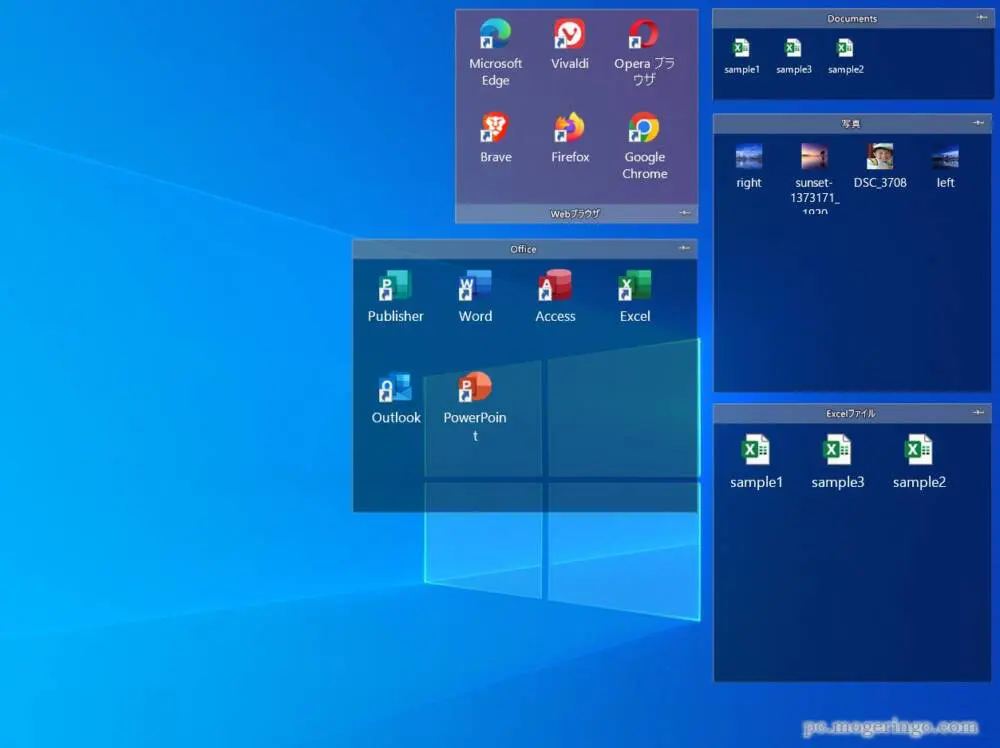The width and height of the screenshot is (1000, 748).
Task: Select the Access database shortcut
Action: (x=555, y=288)
